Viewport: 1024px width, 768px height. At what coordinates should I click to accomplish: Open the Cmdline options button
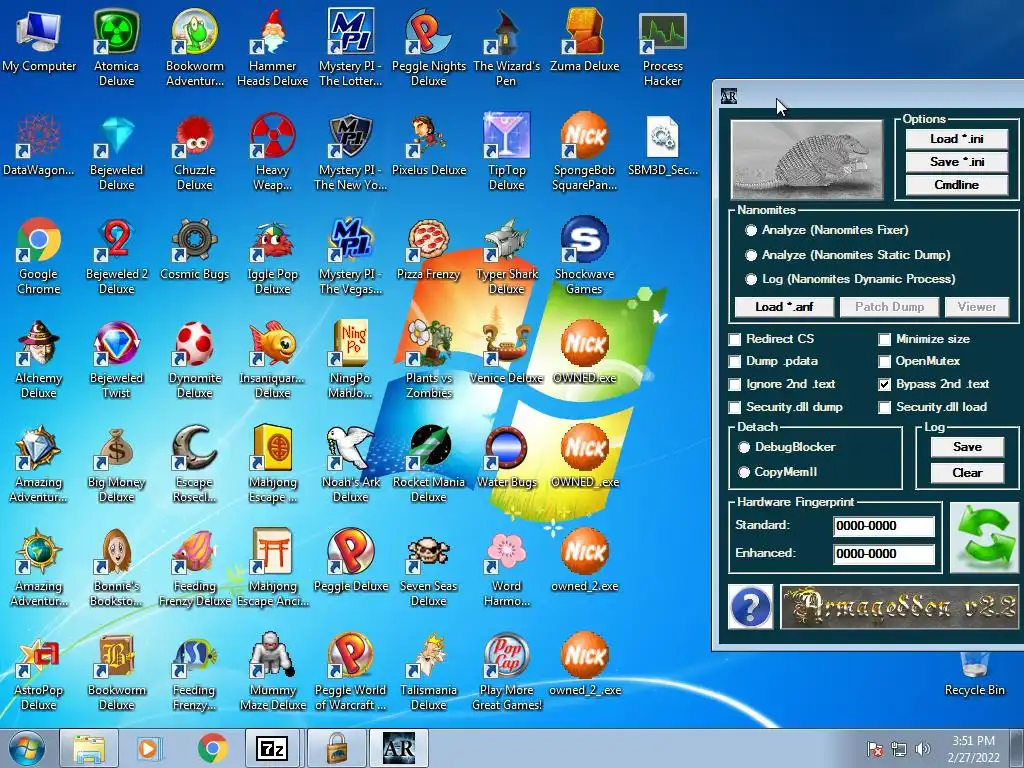click(x=956, y=184)
